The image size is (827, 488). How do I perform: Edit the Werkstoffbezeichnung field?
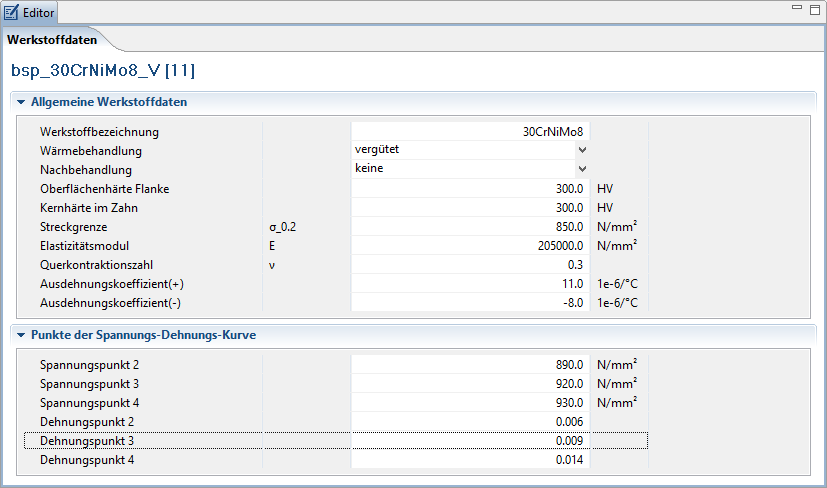tap(470, 131)
